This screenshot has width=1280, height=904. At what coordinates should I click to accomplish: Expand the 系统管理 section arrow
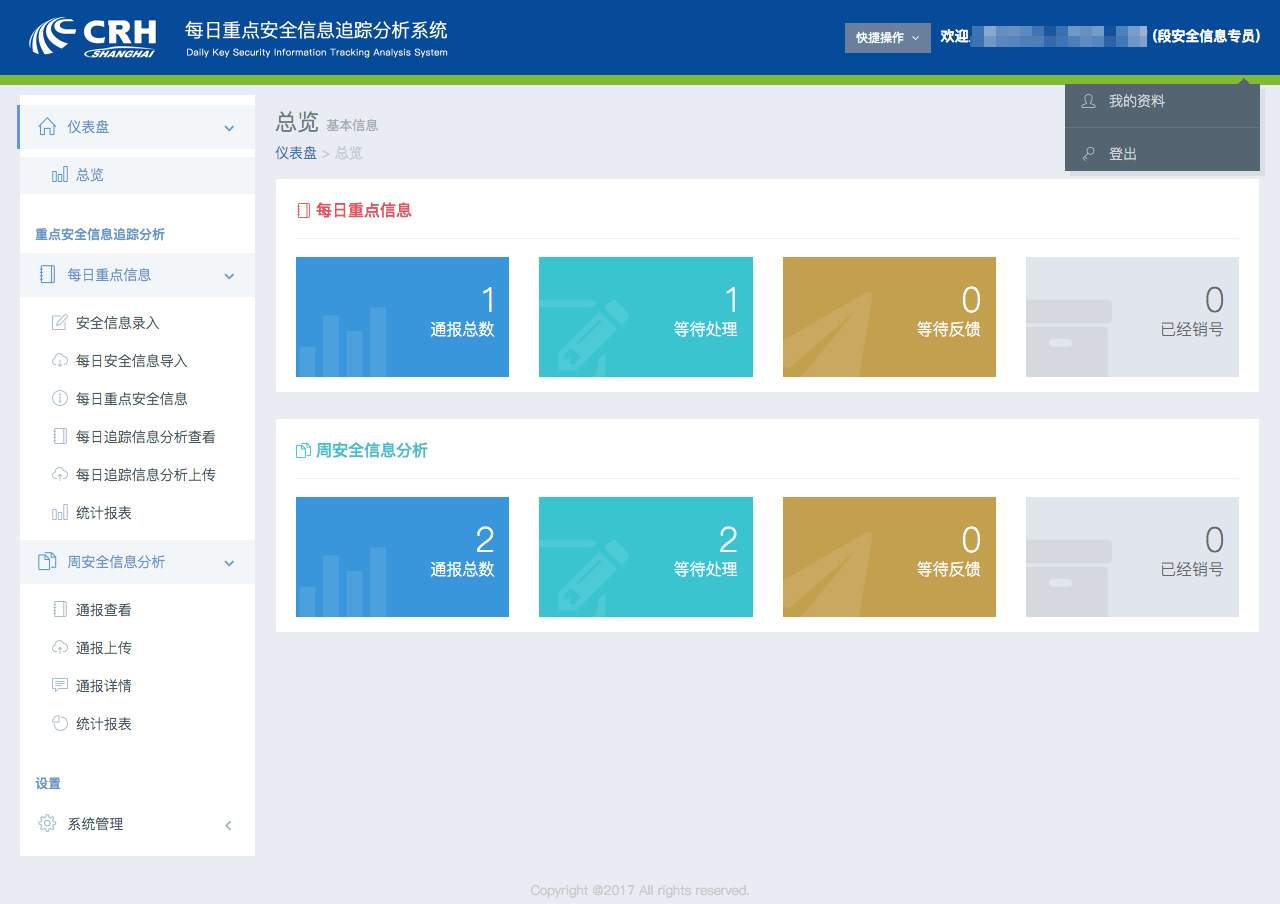pos(228,825)
